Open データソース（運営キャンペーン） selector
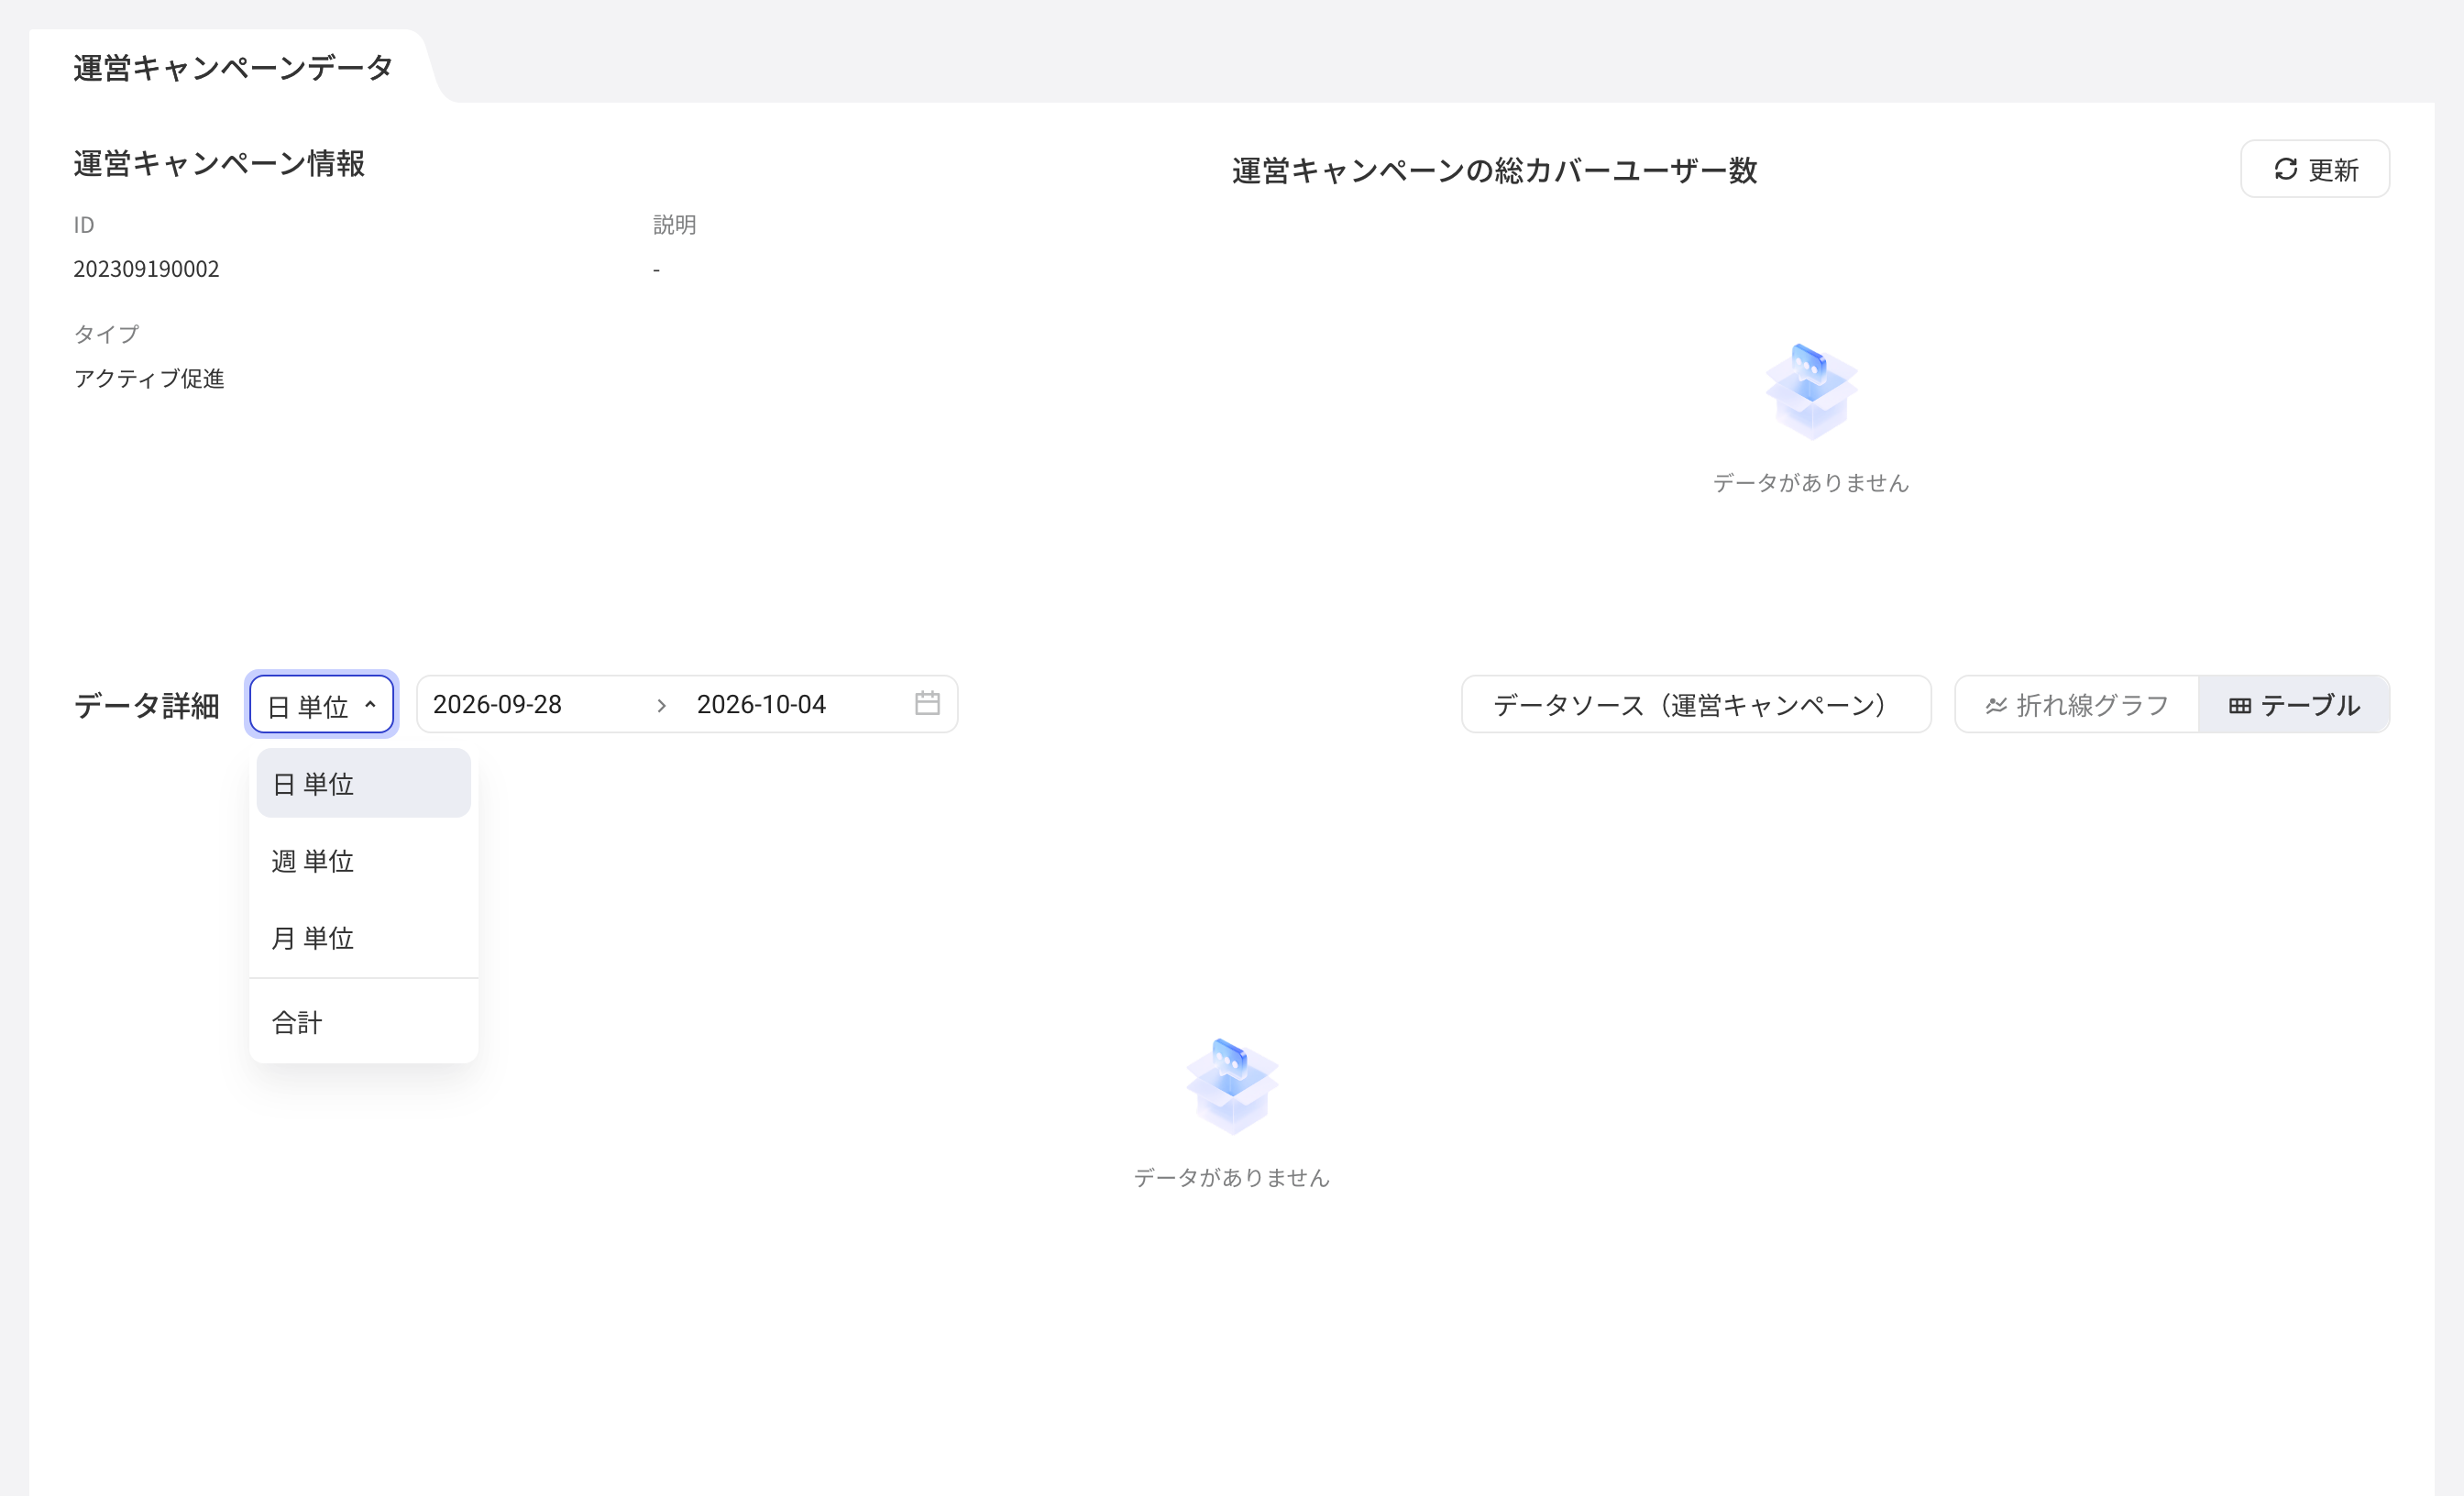Image resolution: width=2464 pixels, height=1496 pixels. pos(1696,704)
